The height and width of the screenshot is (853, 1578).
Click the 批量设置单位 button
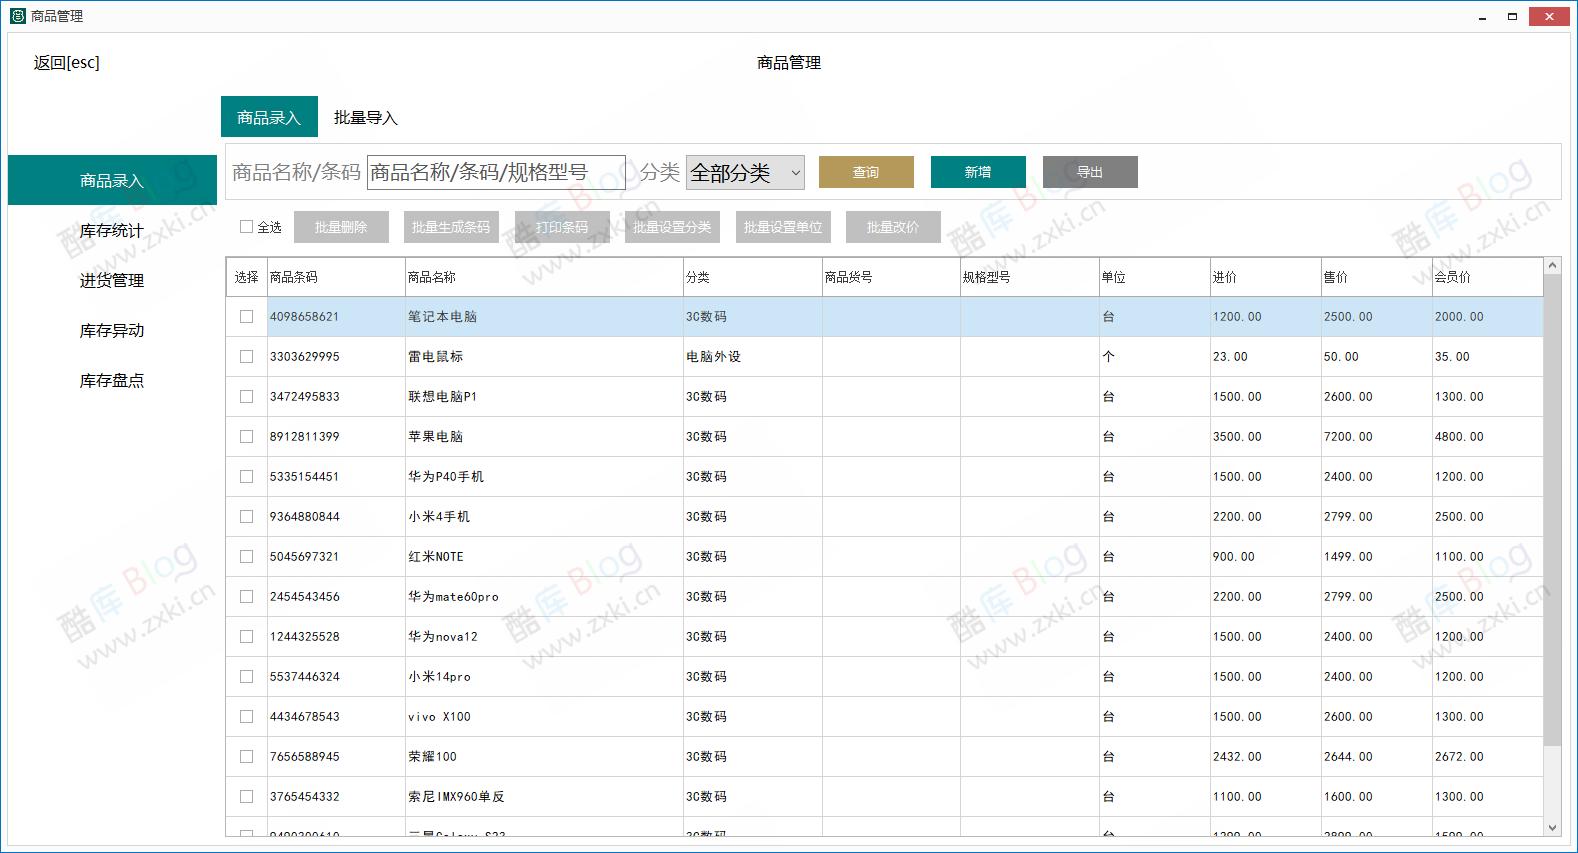(x=783, y=227)
